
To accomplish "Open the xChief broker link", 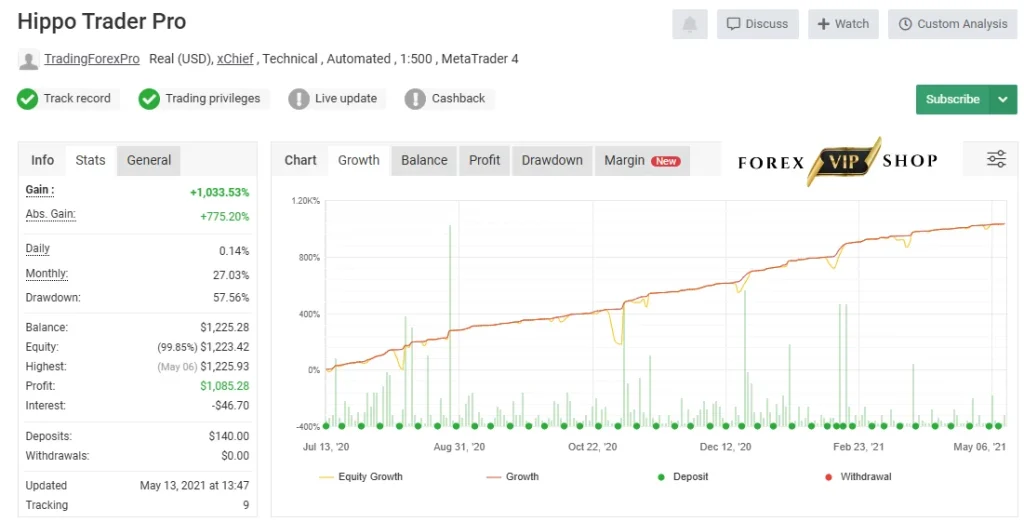I will click(x=235, y=59).
